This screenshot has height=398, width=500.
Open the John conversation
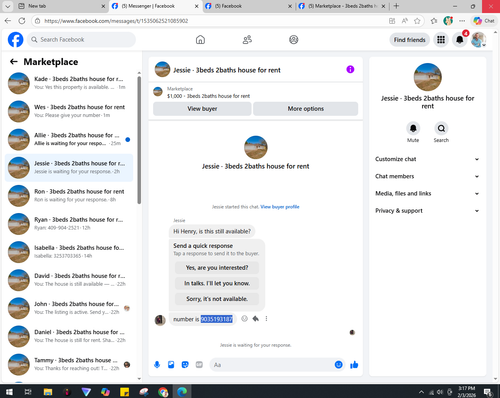pos(69,308)
